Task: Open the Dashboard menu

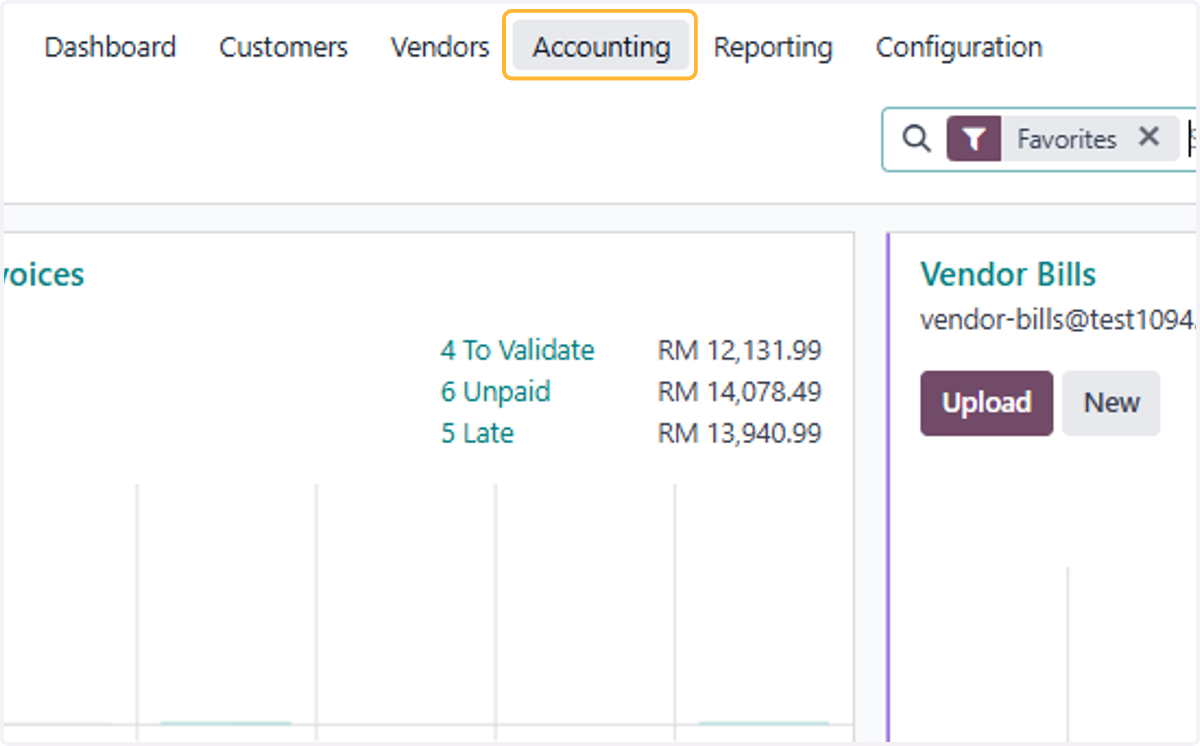Action: [x=110, y=47]
